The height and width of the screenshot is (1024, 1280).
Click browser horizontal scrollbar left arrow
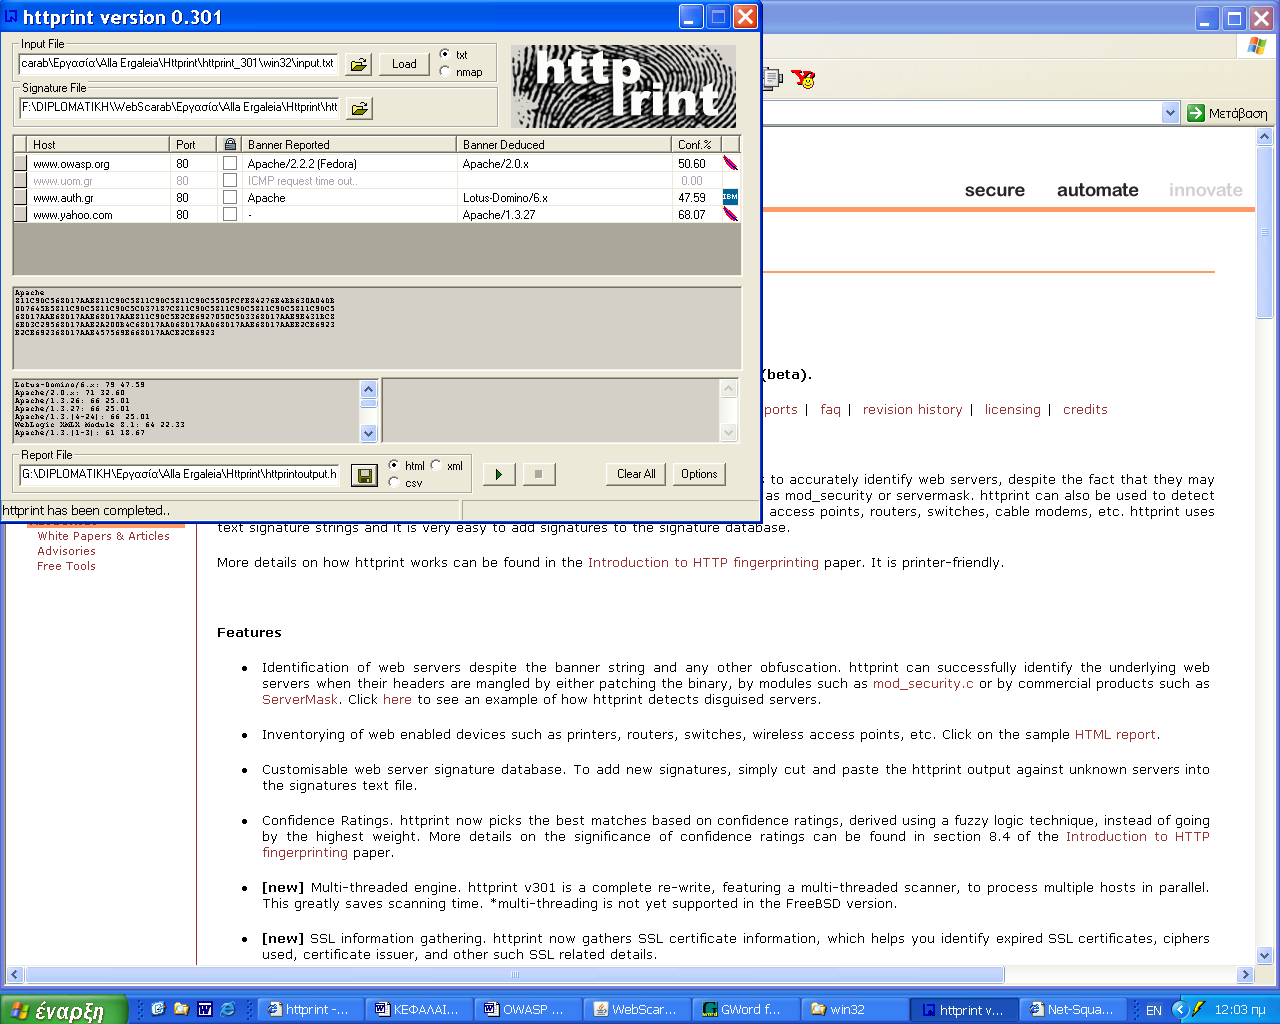pos(15,974)
